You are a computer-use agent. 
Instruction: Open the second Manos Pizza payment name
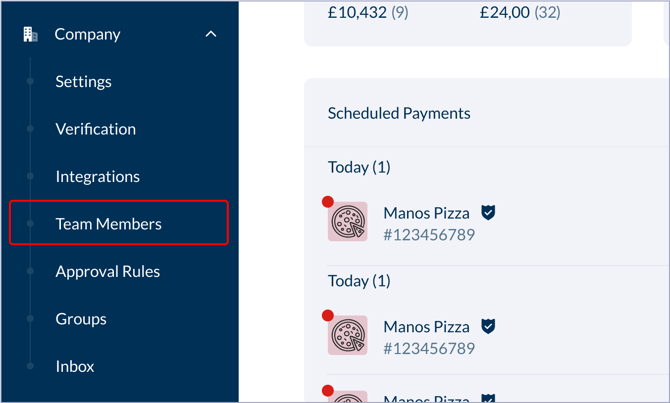click(426, 327)
